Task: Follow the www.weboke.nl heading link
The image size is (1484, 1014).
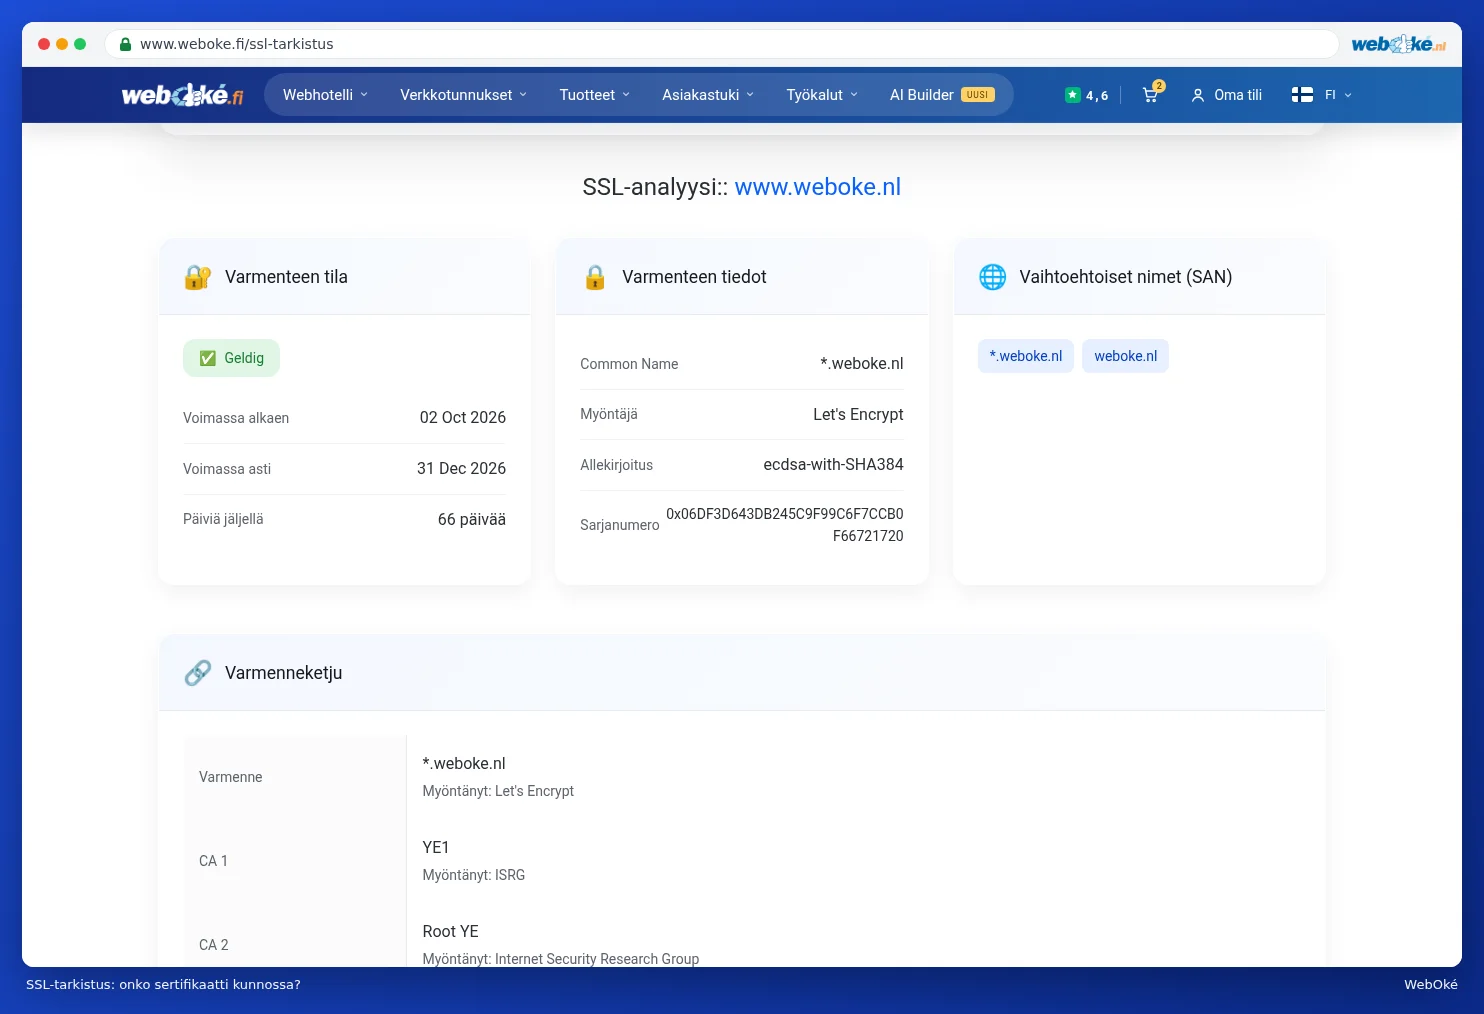Action: [x=818, y=187]
